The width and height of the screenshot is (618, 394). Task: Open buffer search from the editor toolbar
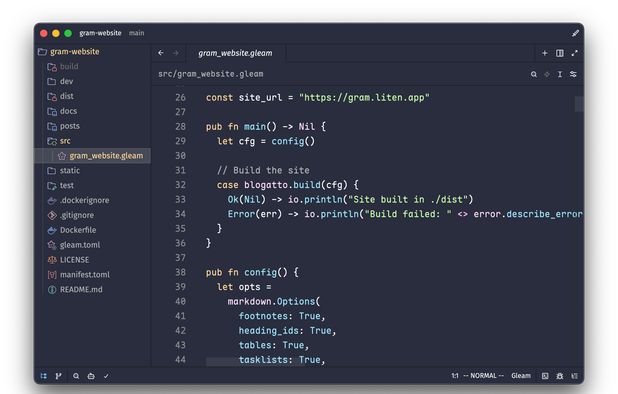pyautogui.click(x=534, y=74)
